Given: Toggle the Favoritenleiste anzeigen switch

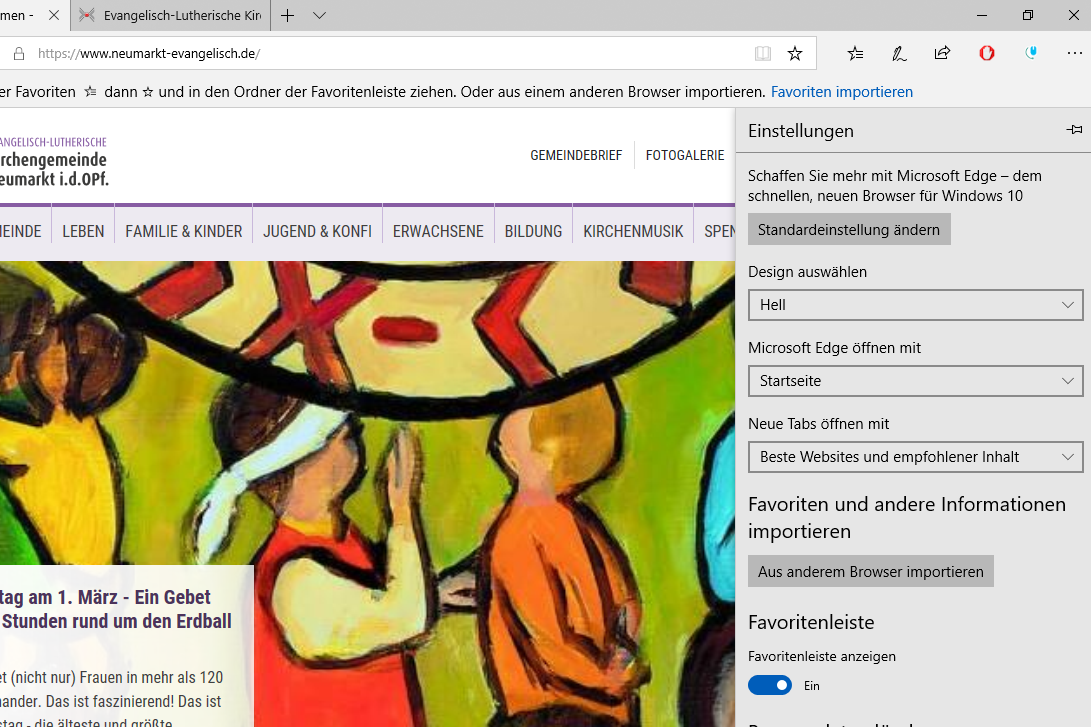Looking at the screenshot, I should pyautogui.click(x=770, y=685).
